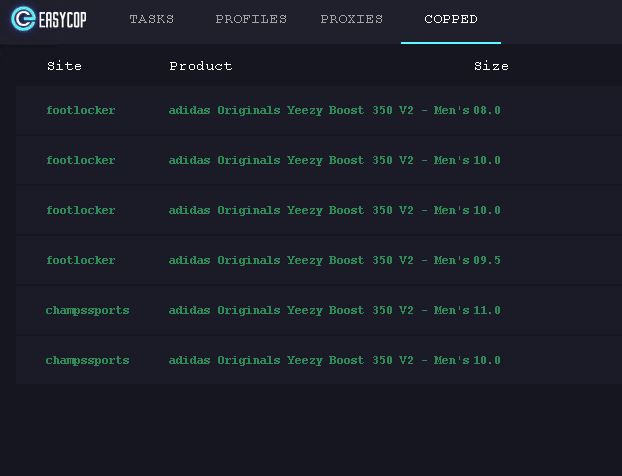Go to the Proxies tab
This screenshot has height=476, width=622.
point(351,19)
